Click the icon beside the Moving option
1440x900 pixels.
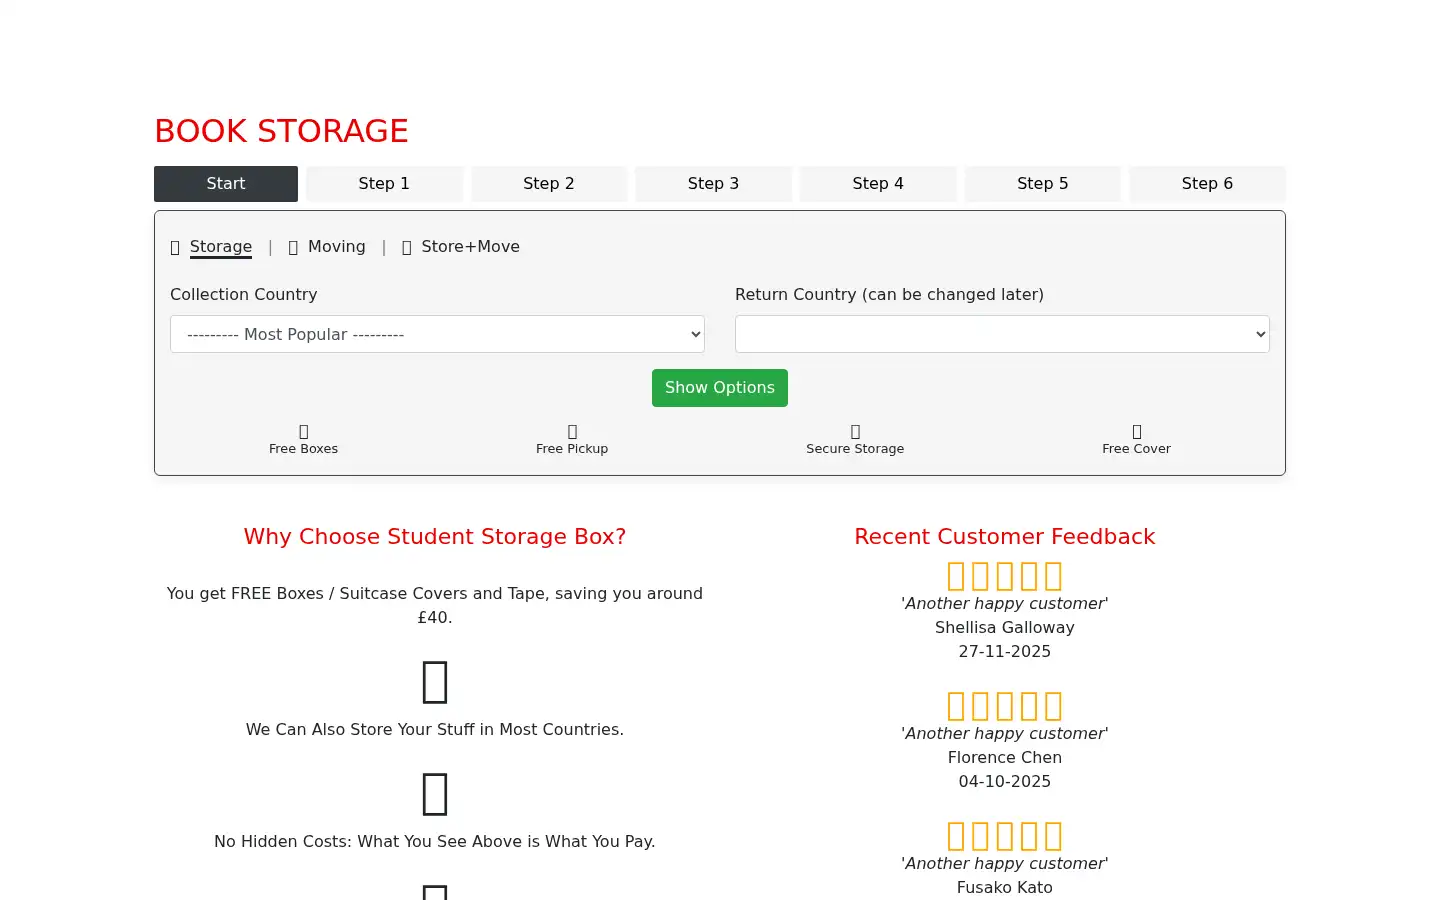(x=293, y=248)
